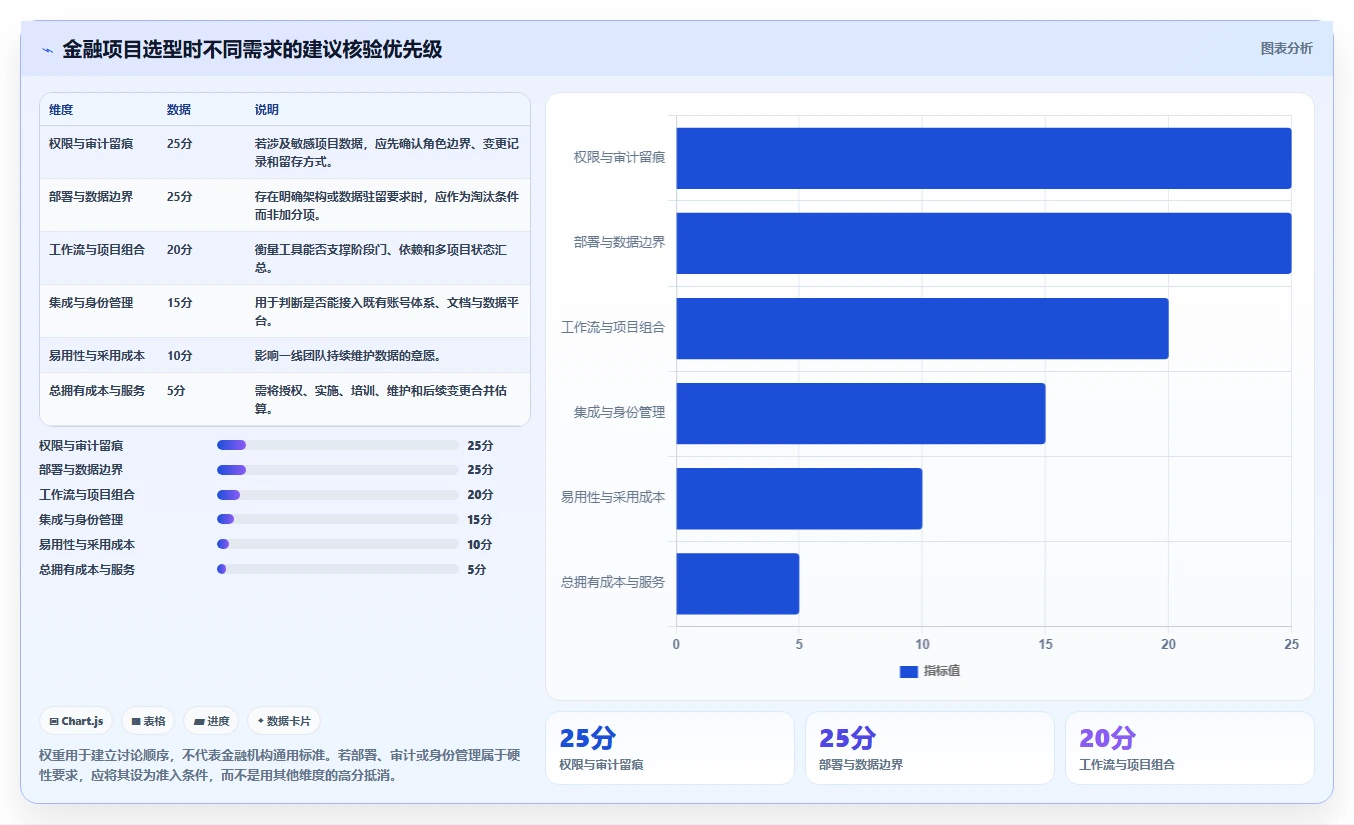This screenshot has height=825, width=1354.
Task: Click the 工作流与项目组合 20分 progress bar
Action: point(338,495)
